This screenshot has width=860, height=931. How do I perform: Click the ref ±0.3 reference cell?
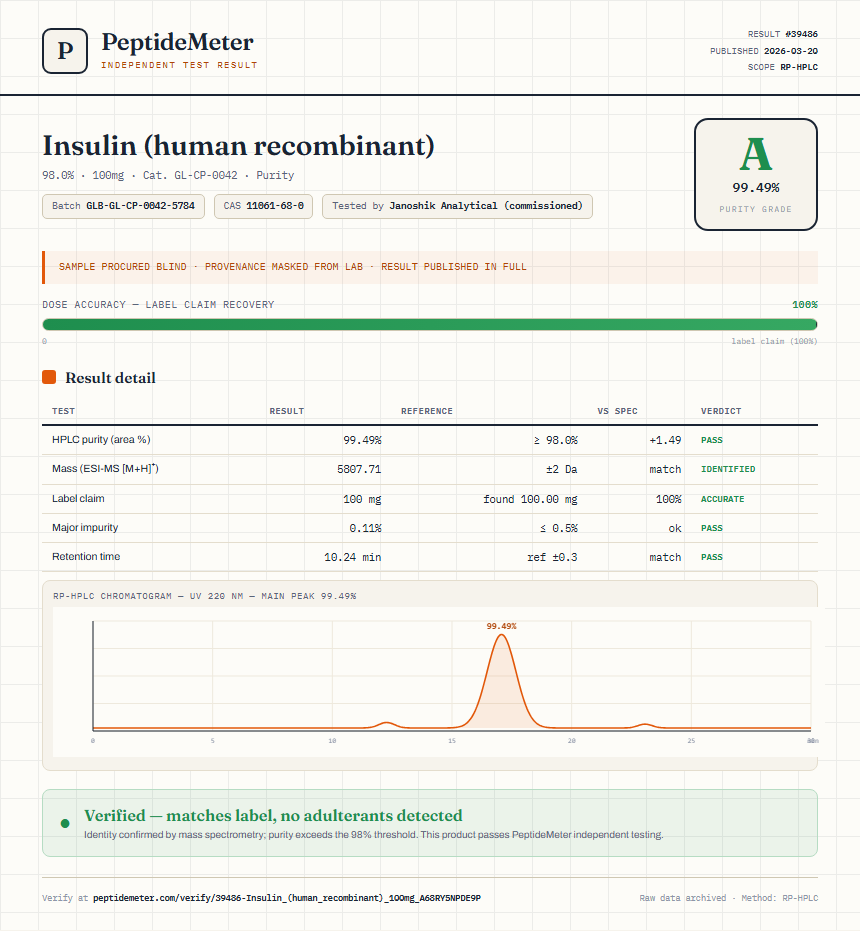(552, 557)
